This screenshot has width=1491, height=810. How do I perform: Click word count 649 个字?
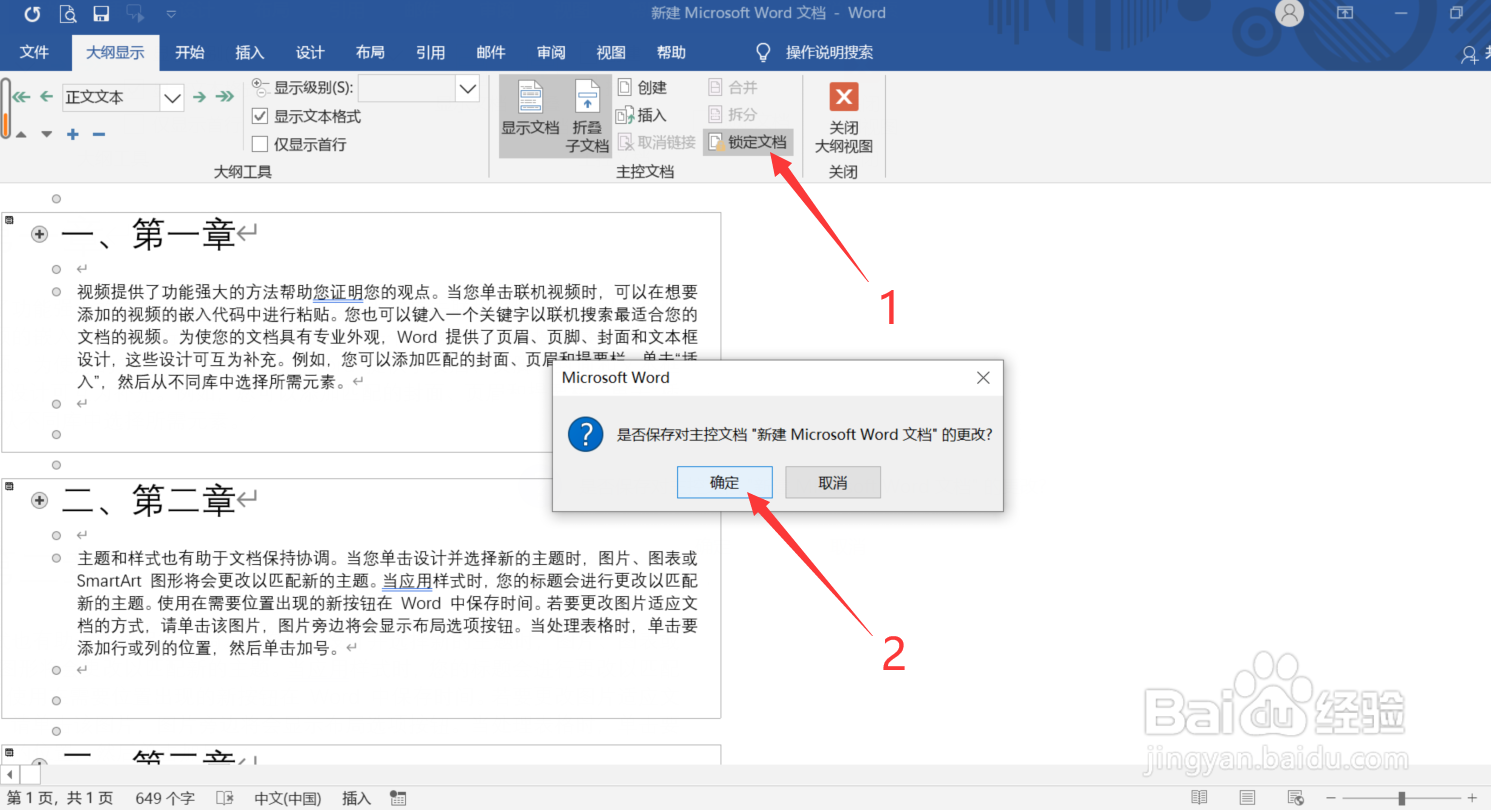165,798
